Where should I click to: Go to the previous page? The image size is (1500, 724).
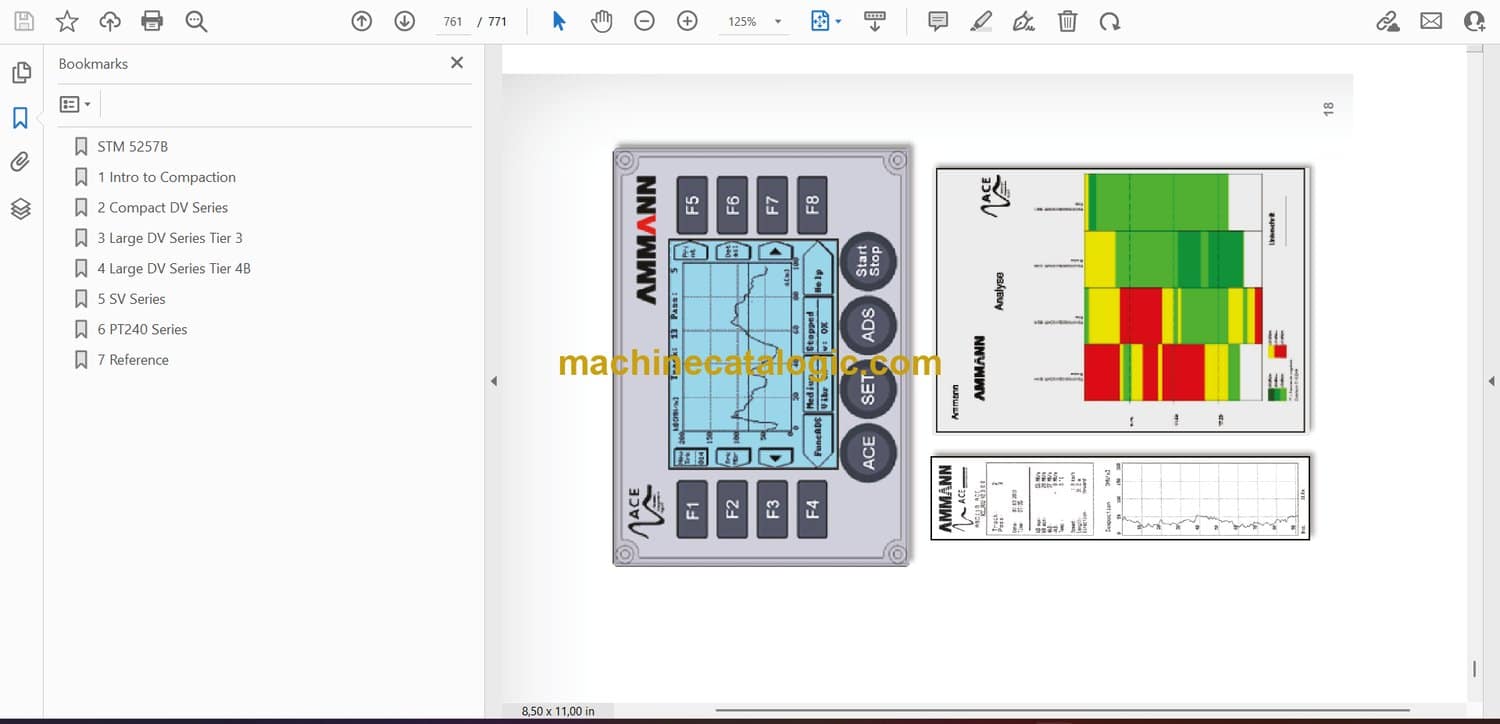(x=362, y=21)
